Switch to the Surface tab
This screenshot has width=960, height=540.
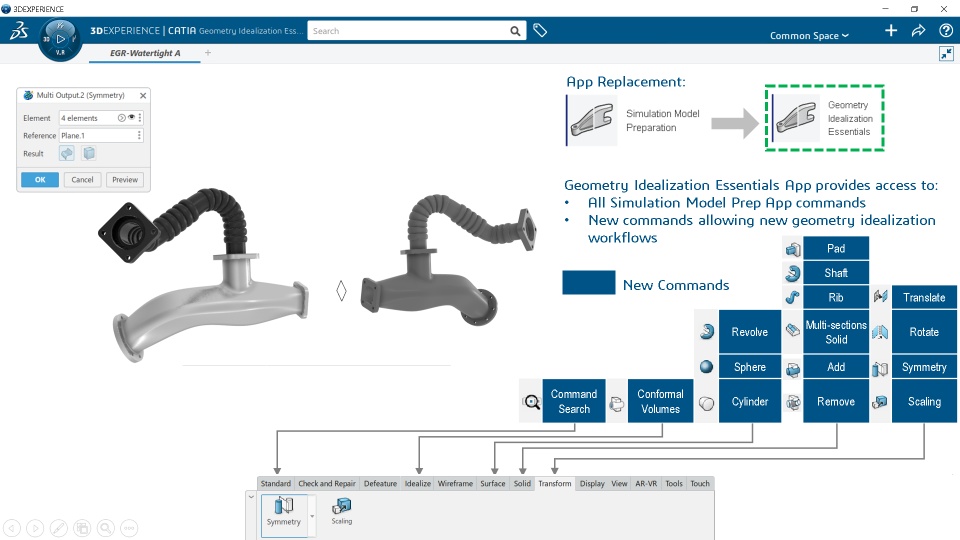493,484
